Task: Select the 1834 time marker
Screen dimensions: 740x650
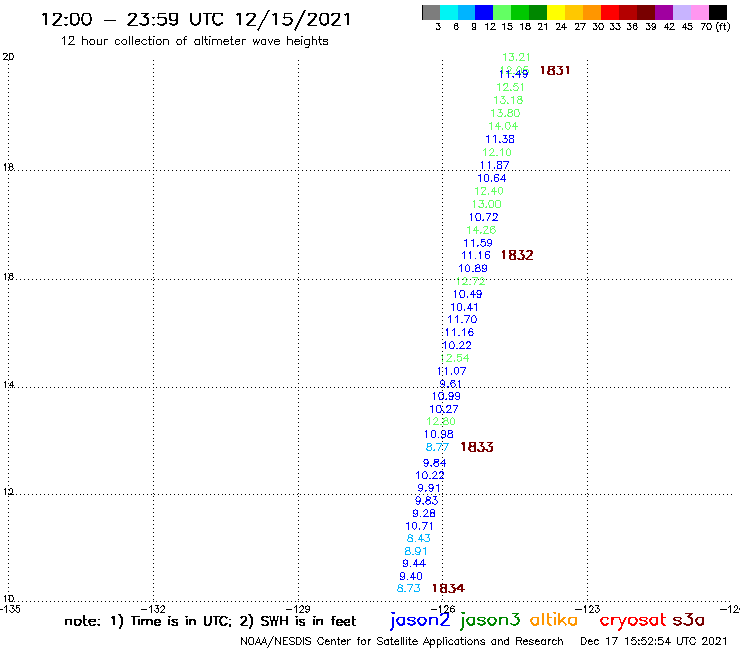Action: (x=448, y=588)
